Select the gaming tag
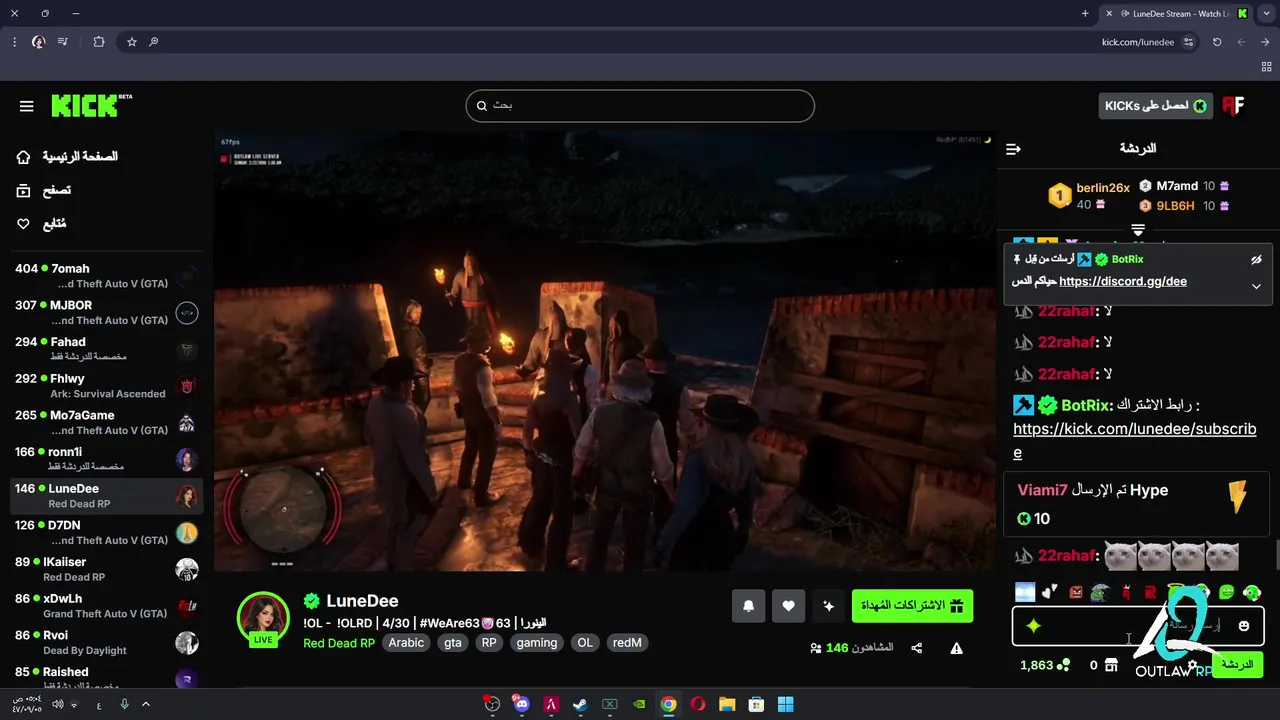 [537, 643]
